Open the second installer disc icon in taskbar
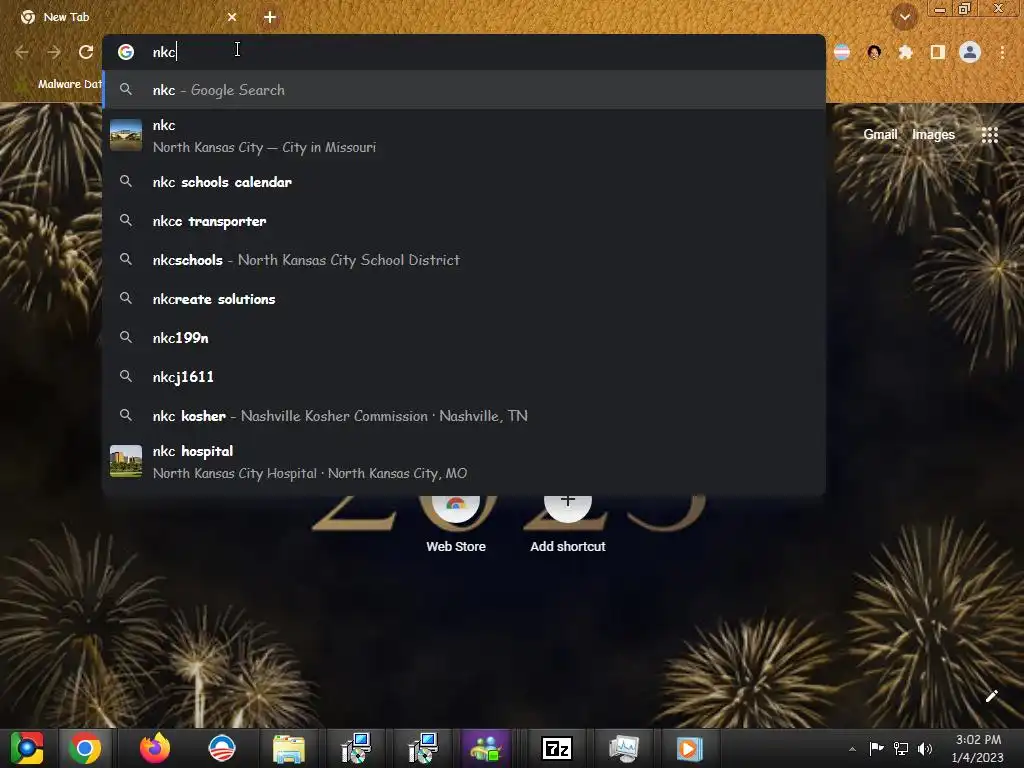This screenshot has height=768, width=1024. pos(423,748)
